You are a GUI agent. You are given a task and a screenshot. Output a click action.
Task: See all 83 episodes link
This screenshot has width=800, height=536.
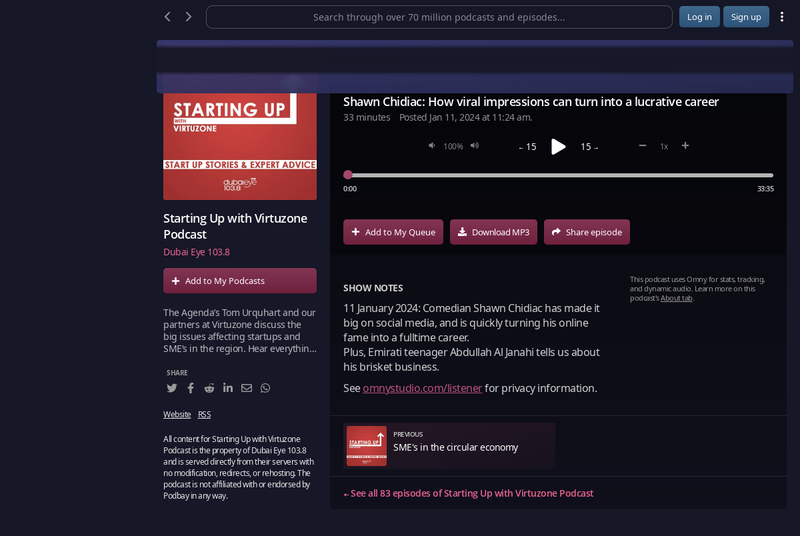[x=468, y=493]
